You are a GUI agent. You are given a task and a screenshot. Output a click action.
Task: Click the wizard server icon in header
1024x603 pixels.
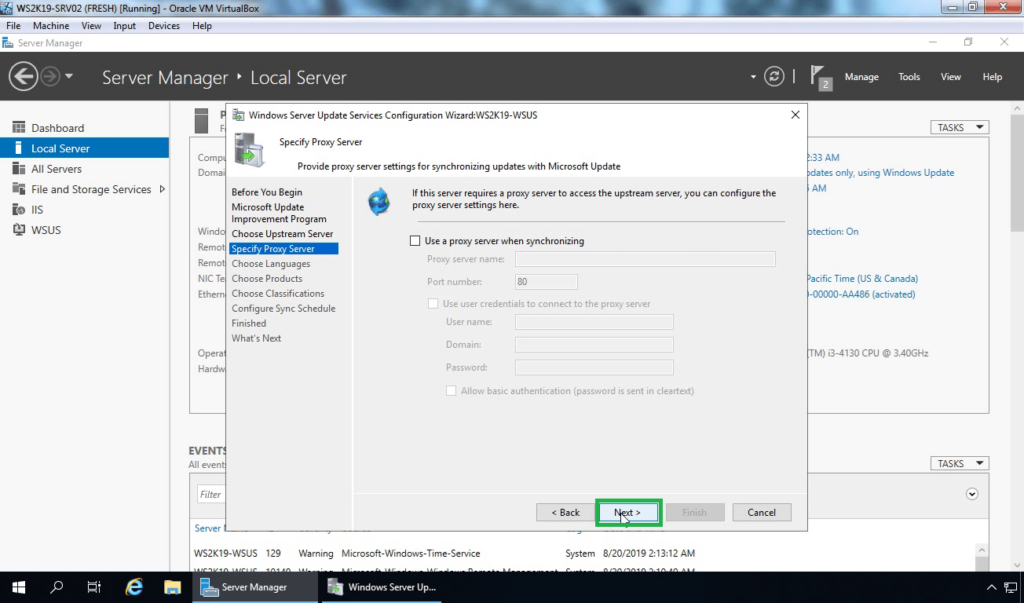(249, 151)
